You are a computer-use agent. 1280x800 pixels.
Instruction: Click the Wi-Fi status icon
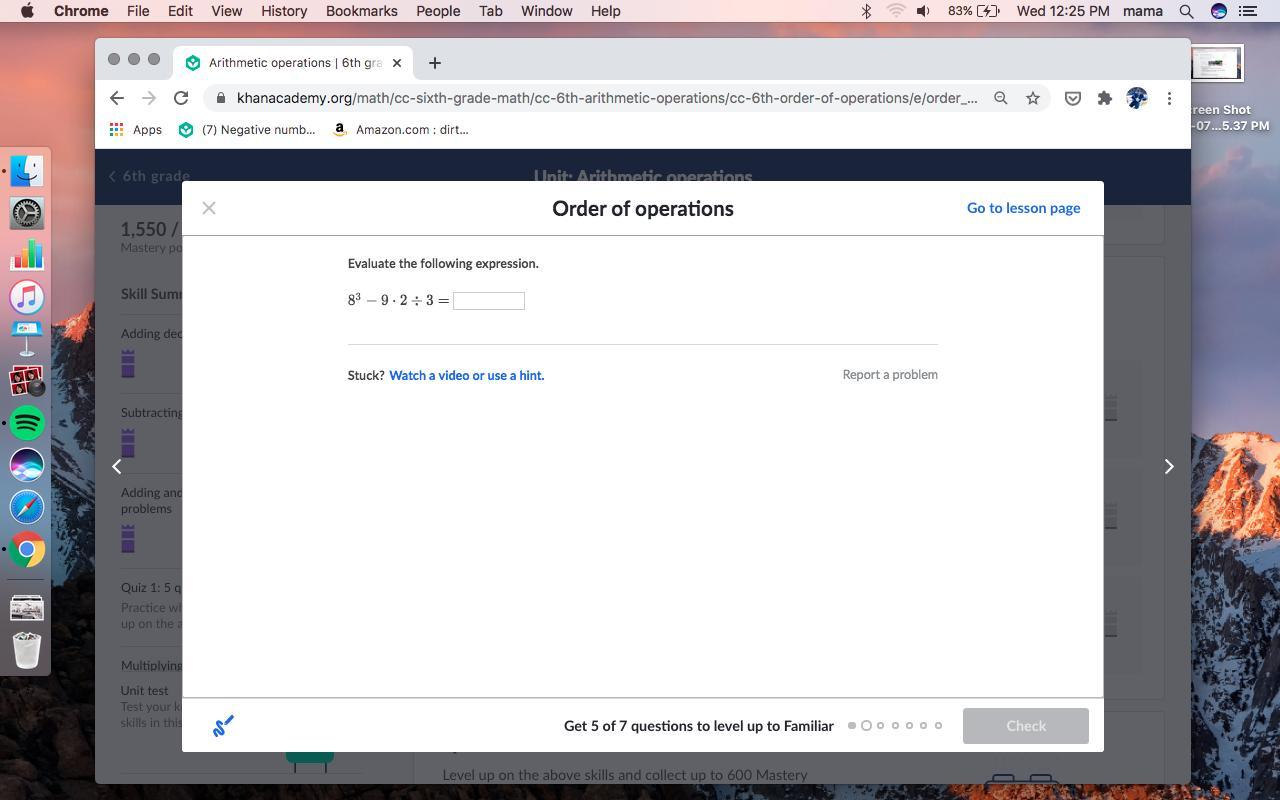[x=895, y=11]
